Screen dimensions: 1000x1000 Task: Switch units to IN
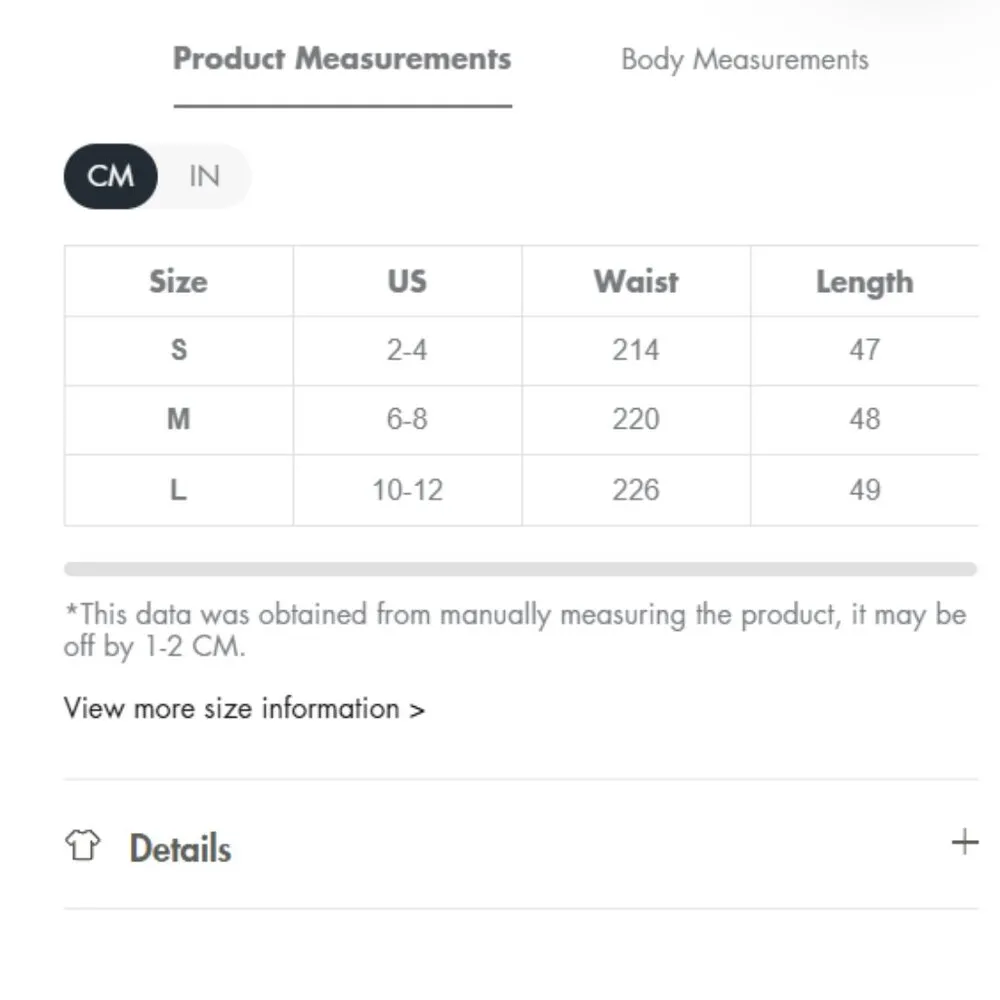(203, 177)
